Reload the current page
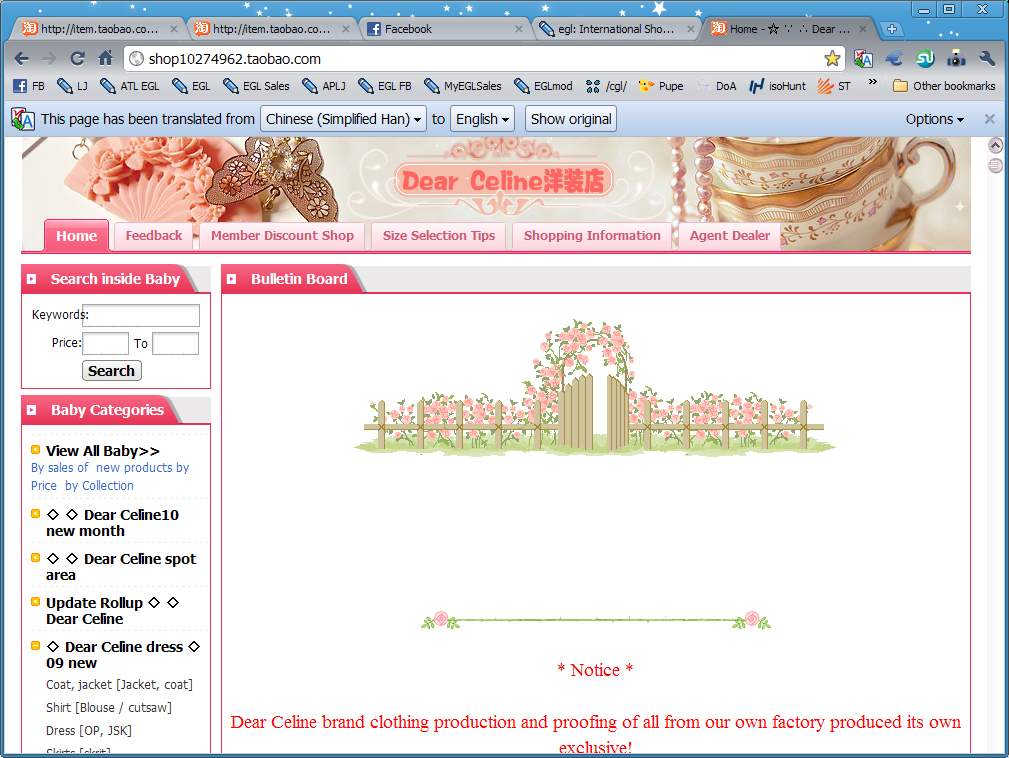This screenshot has width=1009, height=758. coord(77,59)
